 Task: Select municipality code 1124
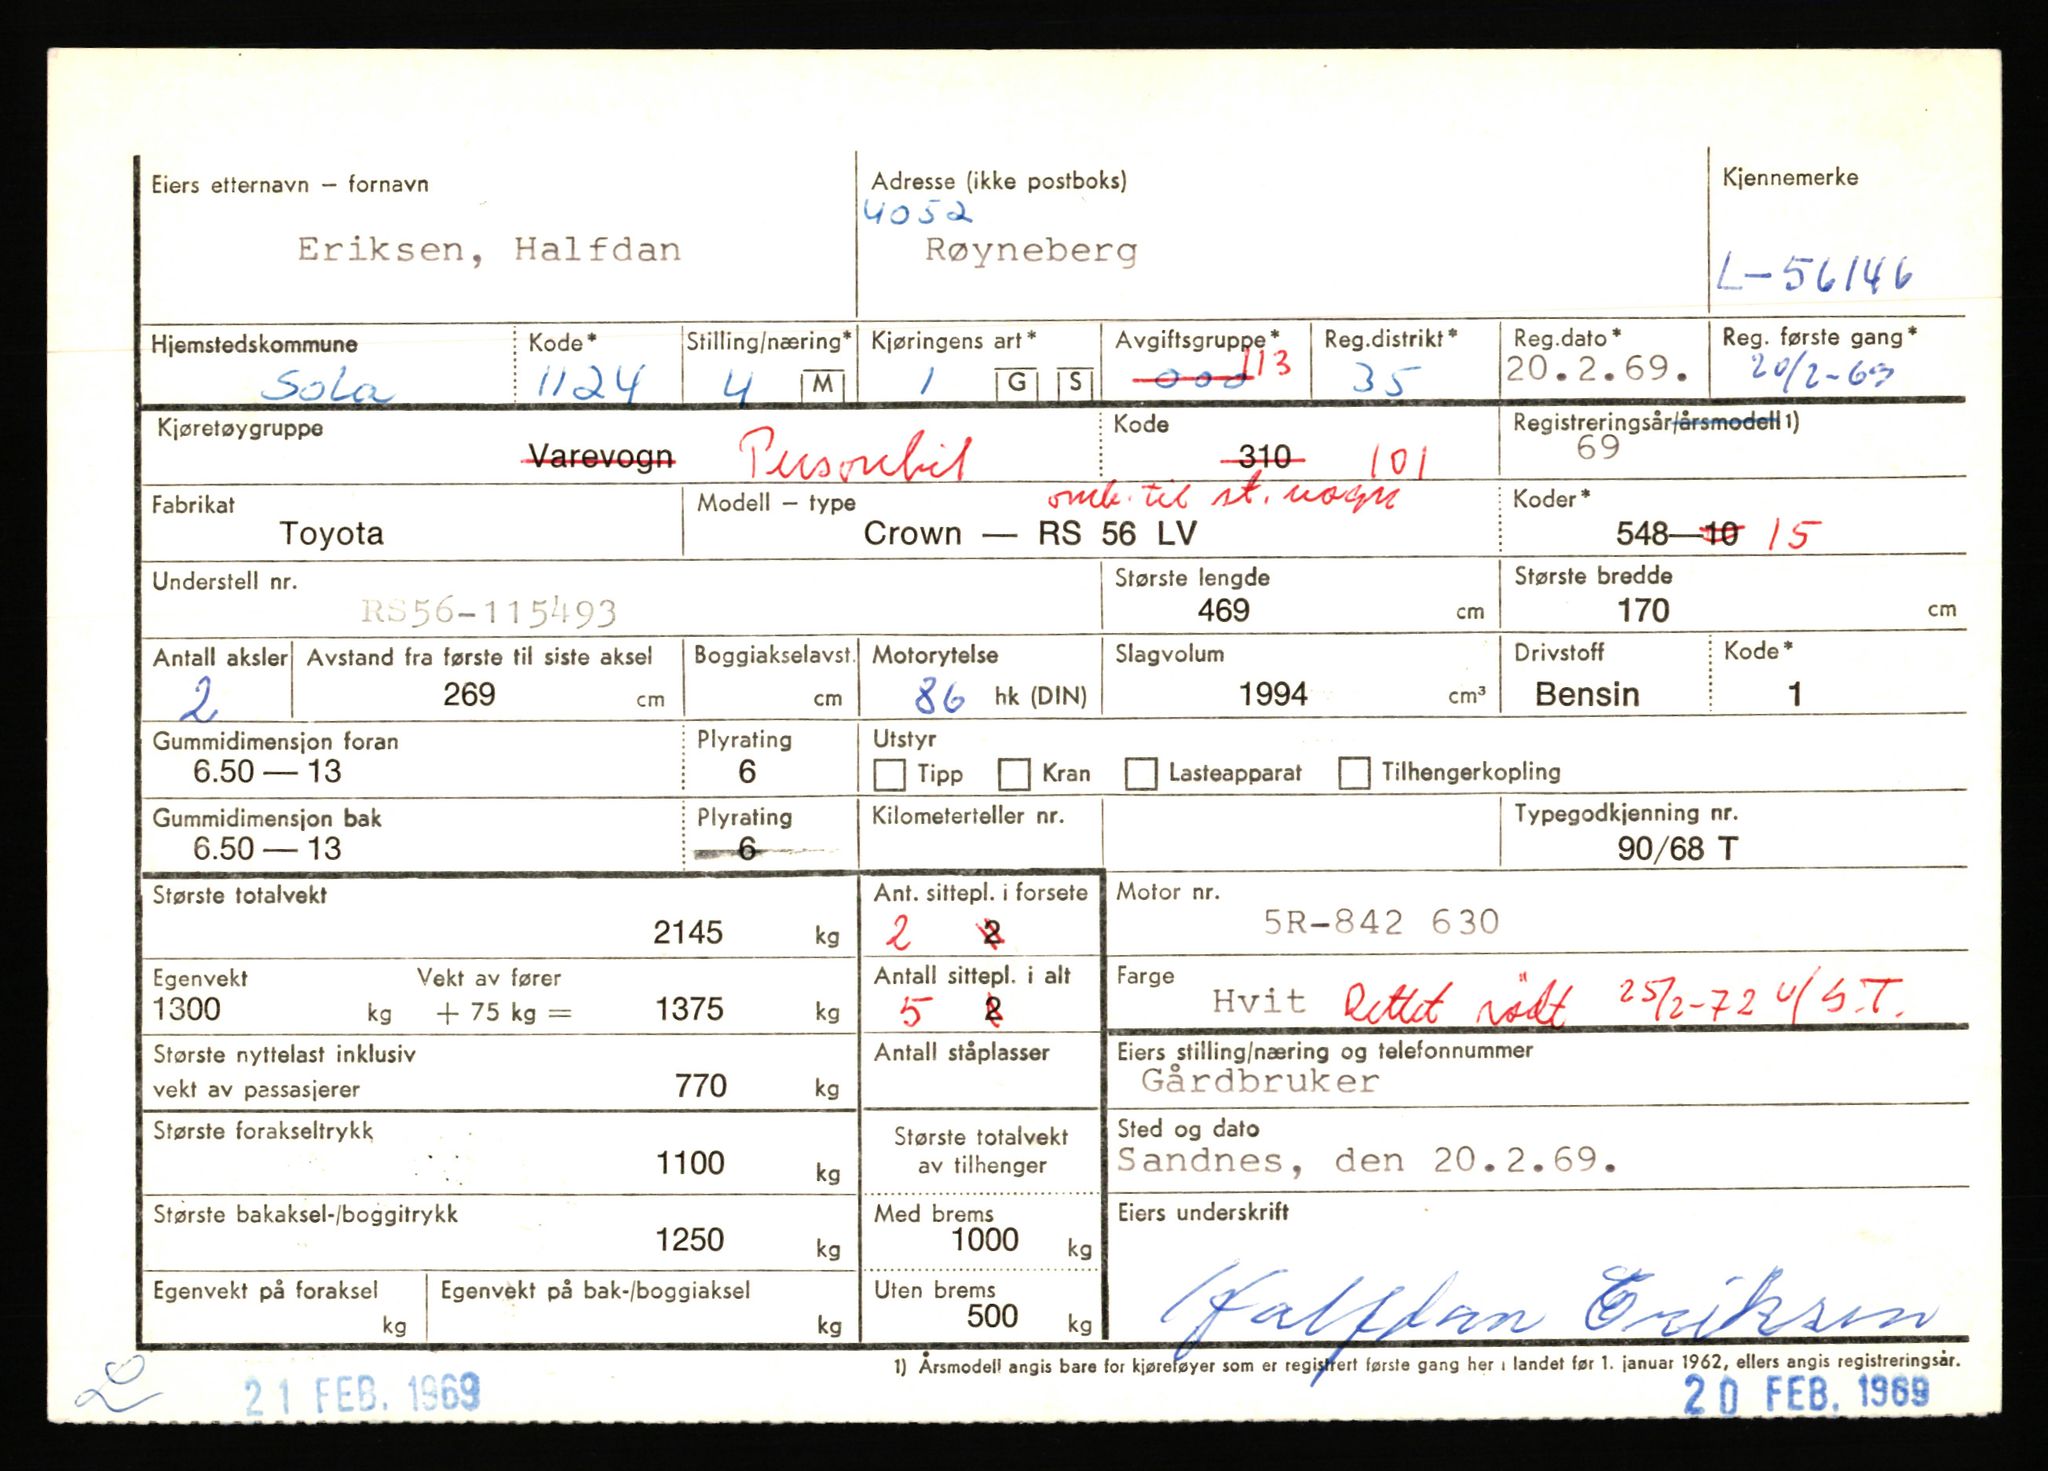[x=588, y=382]
